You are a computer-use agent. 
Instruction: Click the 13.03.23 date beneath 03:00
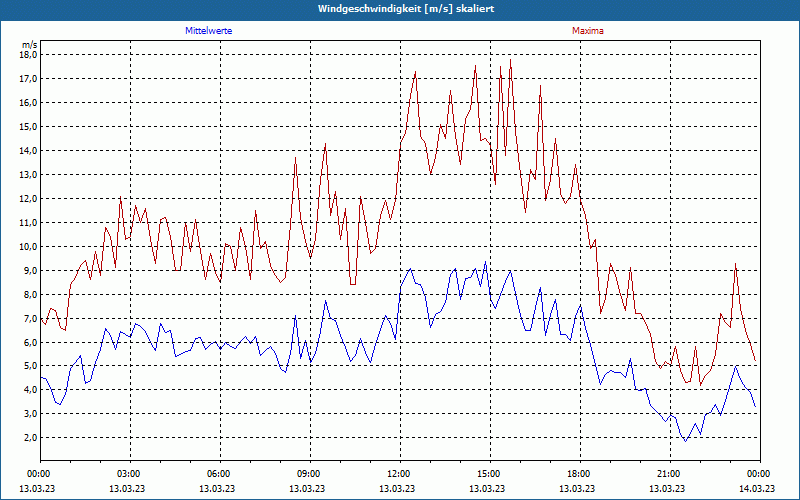127,488
